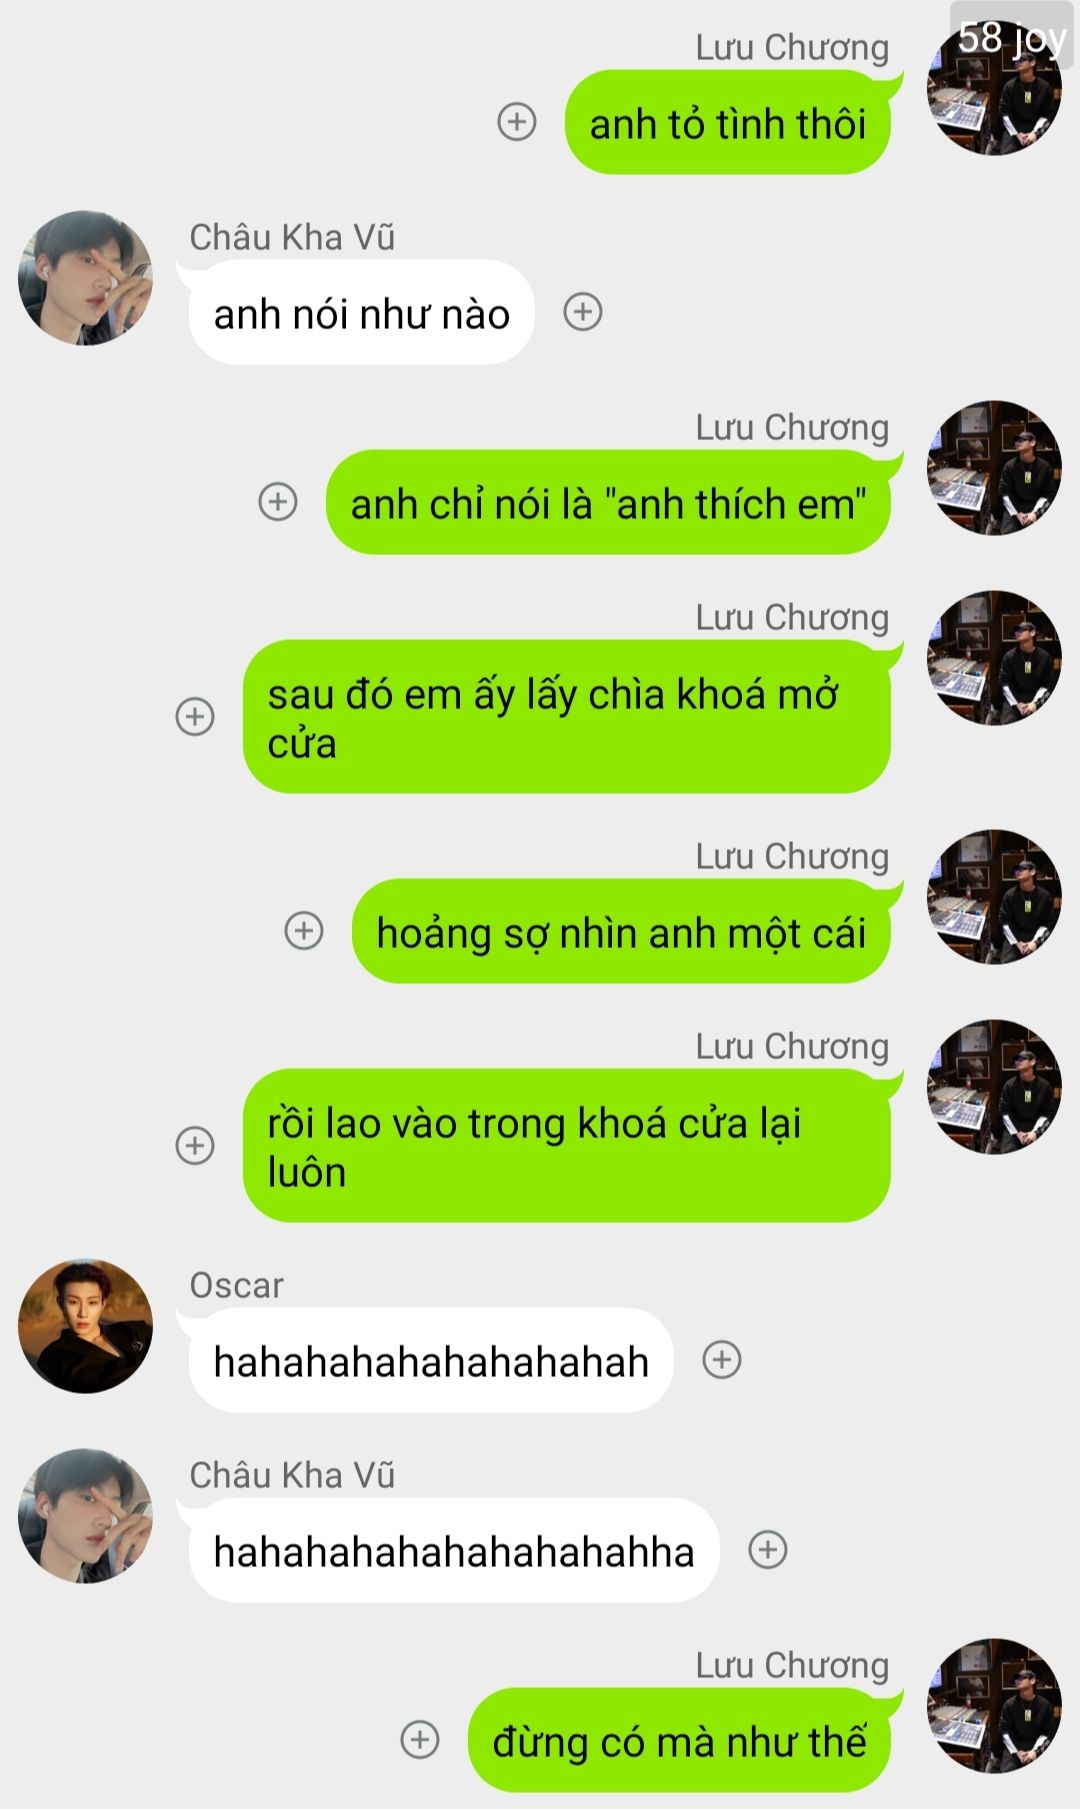1080x1809 pixels.
Task: Tap the "hoảng sợ nhìn anh một cái" message
Action: (621, 931)
